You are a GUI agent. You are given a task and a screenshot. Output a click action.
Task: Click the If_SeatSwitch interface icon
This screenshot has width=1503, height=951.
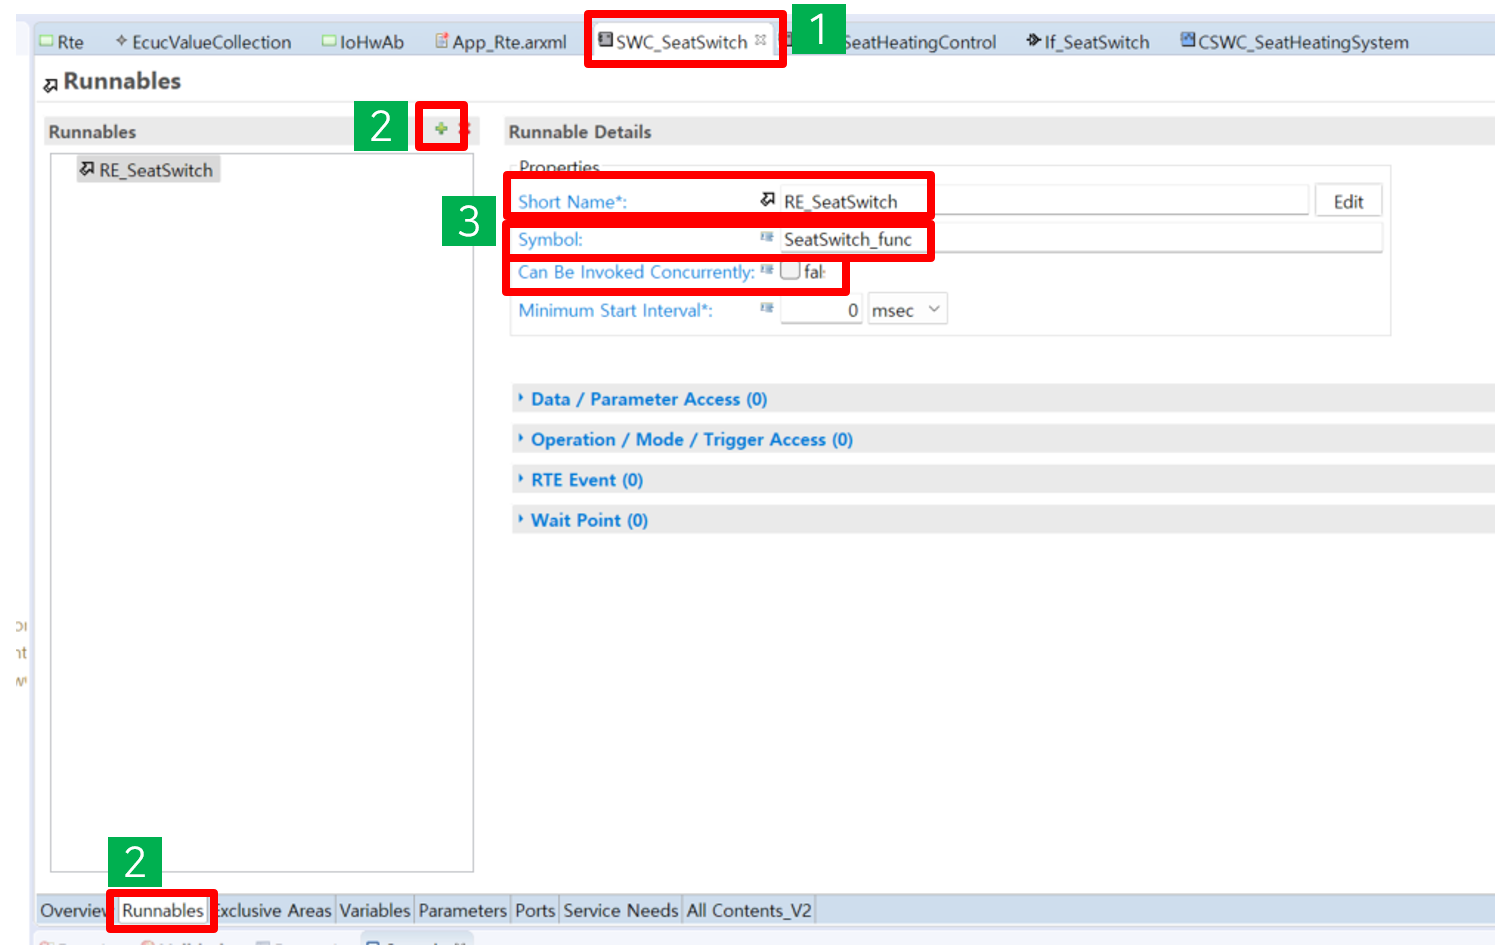(1033, 40)
